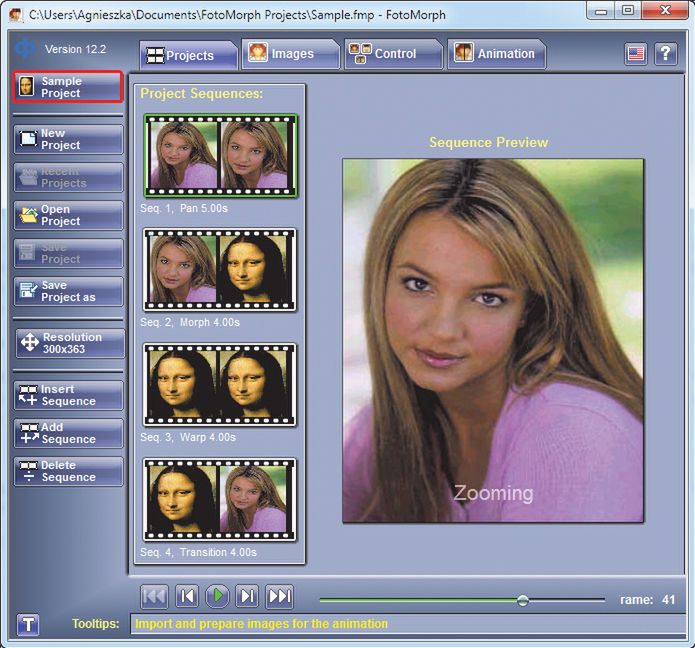Click the frame number 41
Image resolution: width=695 pixels, height=648 pixels.
tap(668, 600)
